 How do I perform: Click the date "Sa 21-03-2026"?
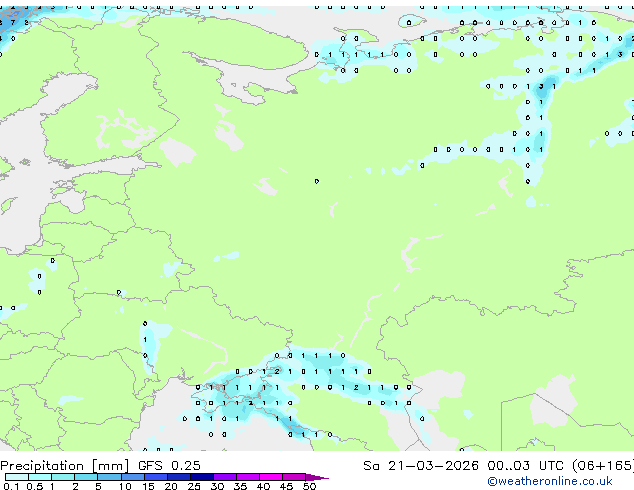[421, 466]
